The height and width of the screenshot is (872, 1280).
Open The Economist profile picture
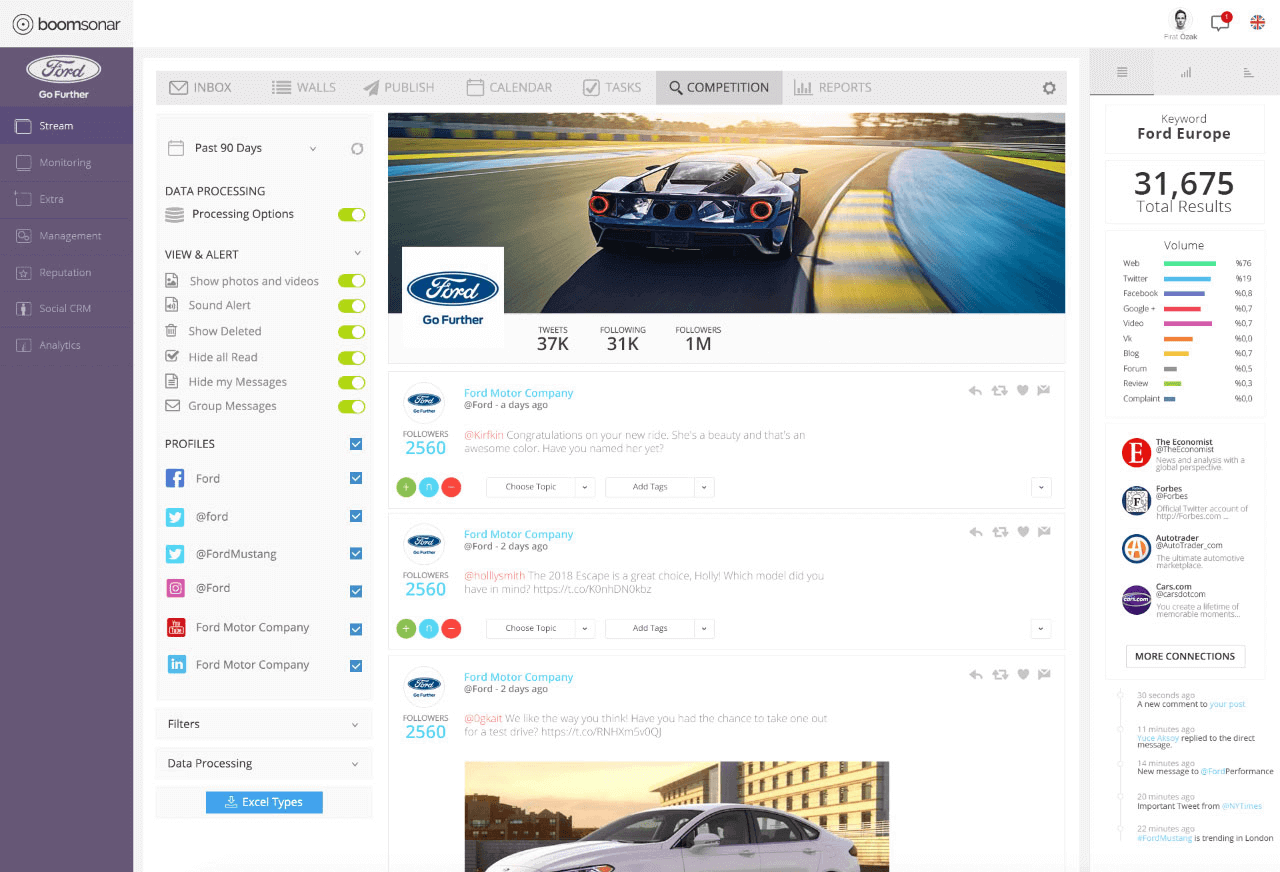[x=1136, y=453]
